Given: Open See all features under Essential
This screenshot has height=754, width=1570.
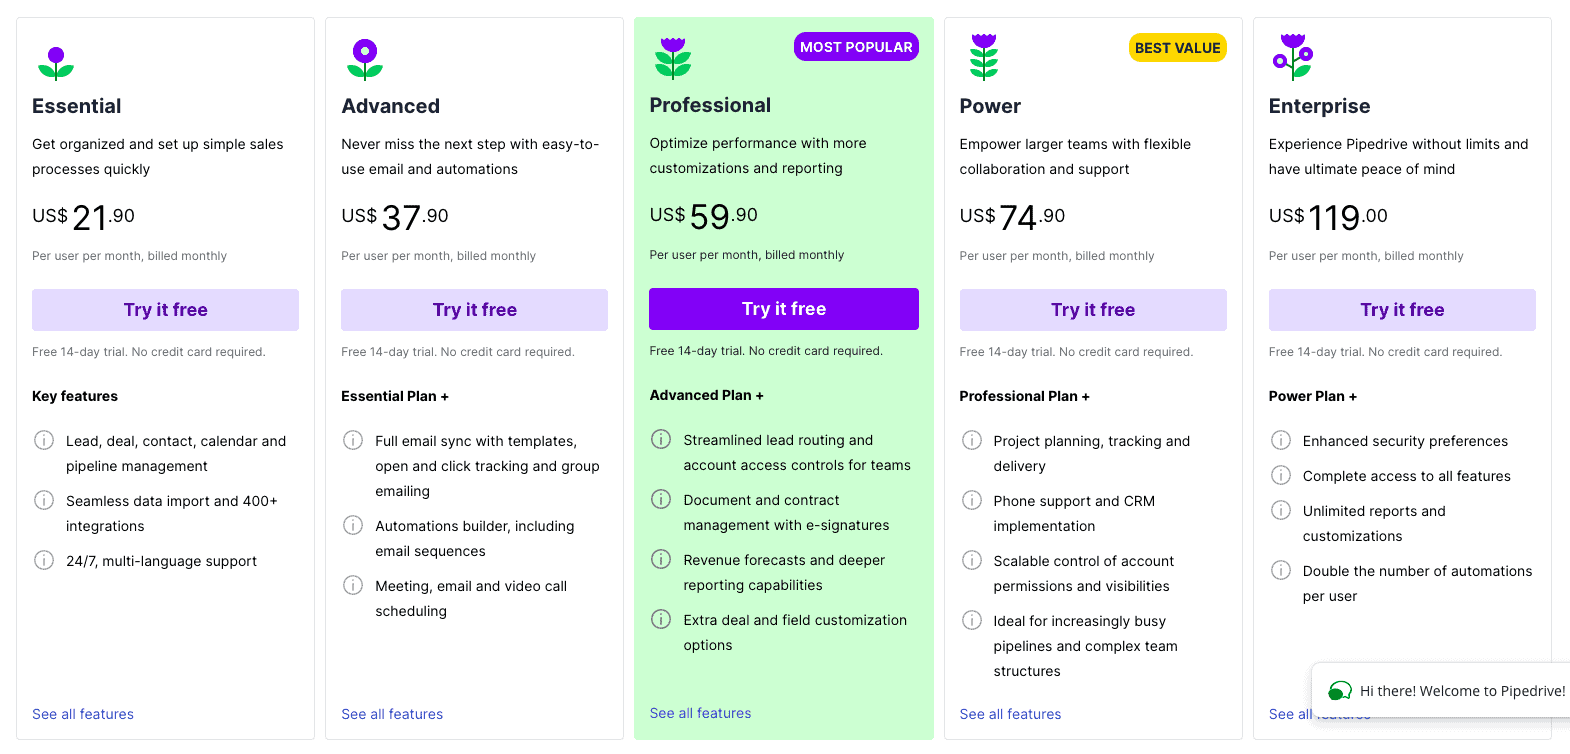Looking at the screenshot, I should [x=83, y=713].
